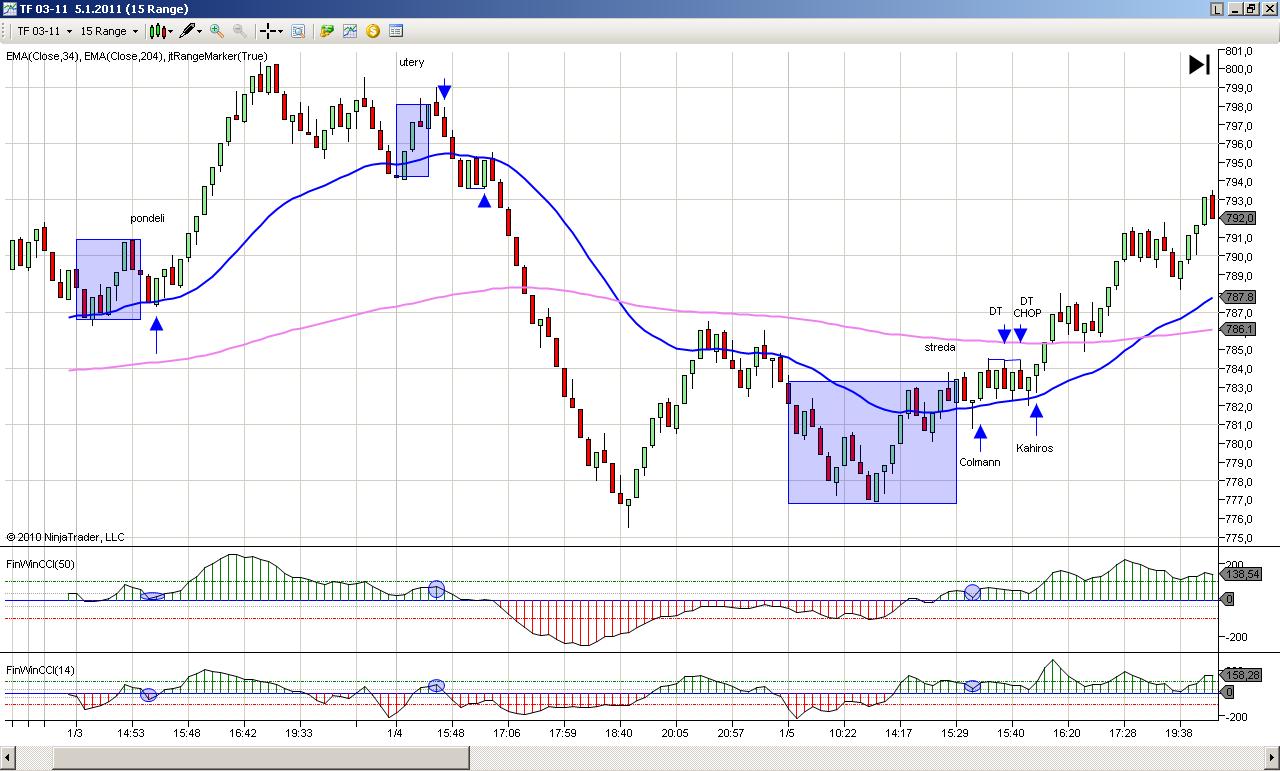The image size is (1280, 771).
Task: Click the 792,0 current price marker
Action: pyautogui.click(x=1240, y=218)
